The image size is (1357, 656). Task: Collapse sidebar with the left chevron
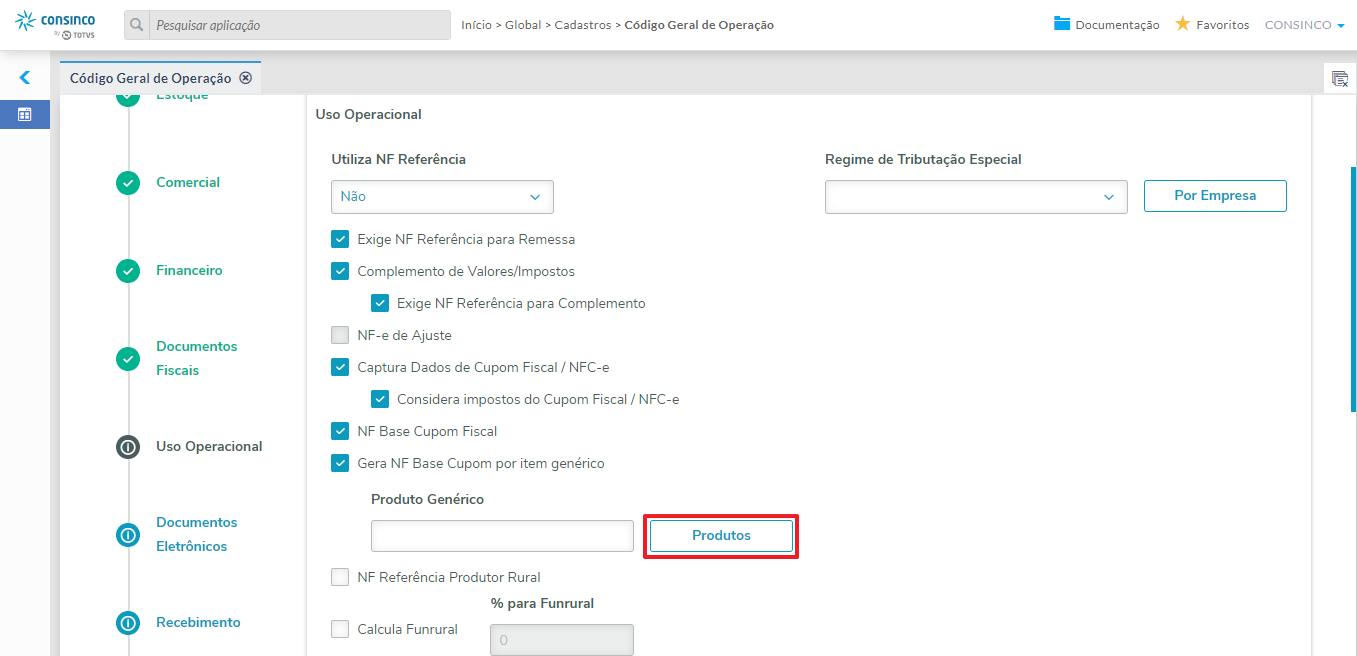(25, 77)
